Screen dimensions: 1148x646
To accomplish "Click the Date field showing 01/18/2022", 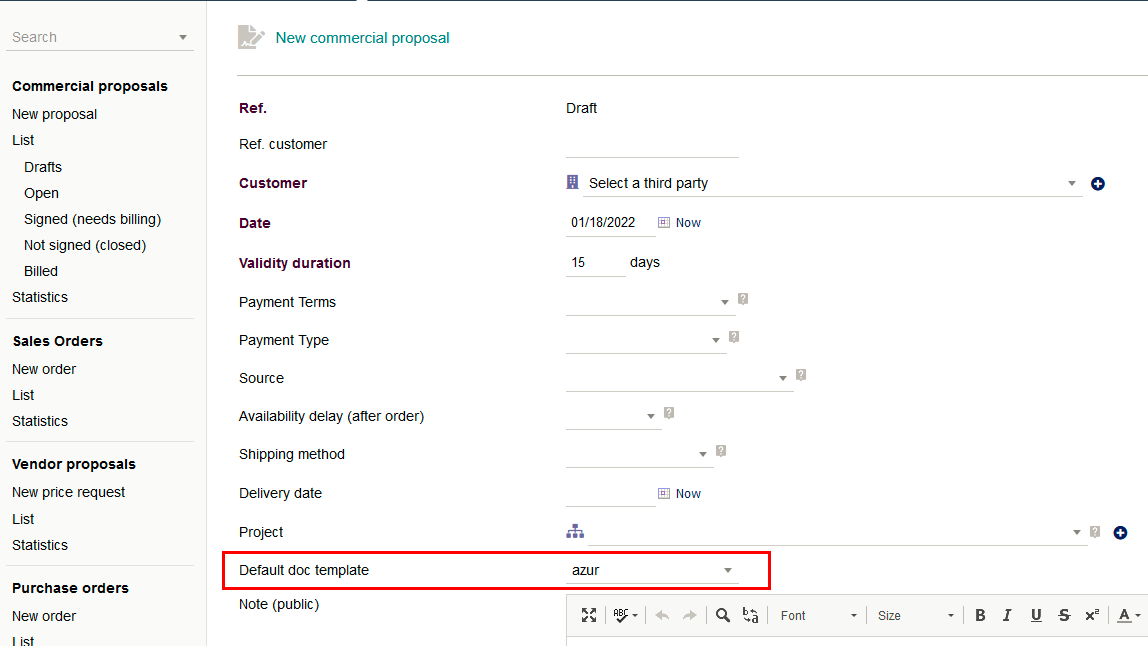I will coord(611,223).
